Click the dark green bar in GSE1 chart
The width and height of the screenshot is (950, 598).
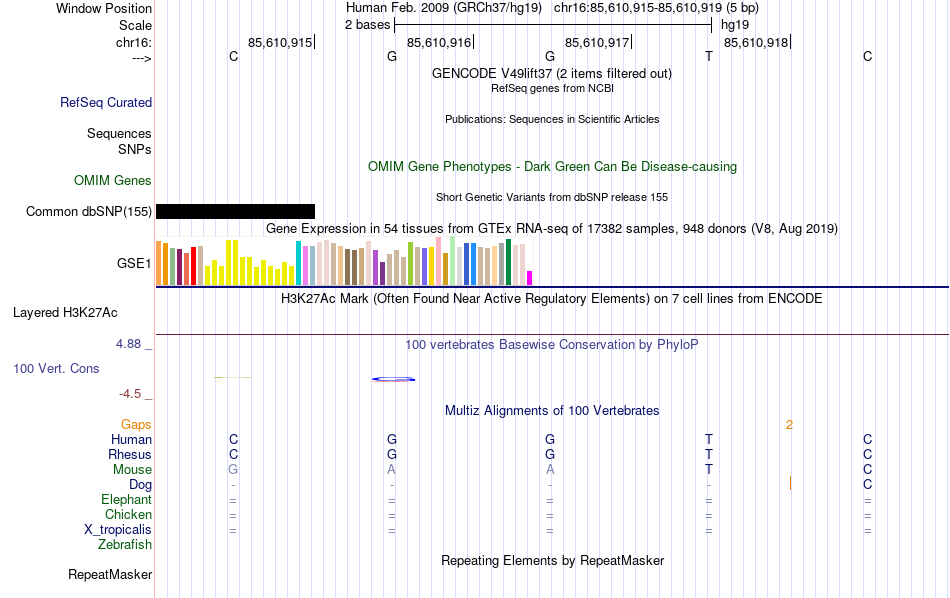coord(508,262)
